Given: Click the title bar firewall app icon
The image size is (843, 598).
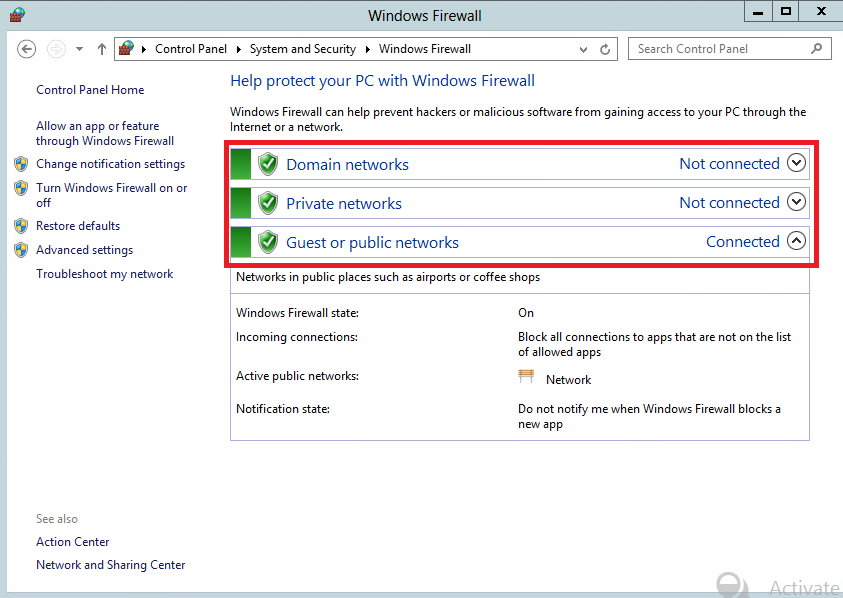Looking at the screenshot, I should pyautogui.click(x=17, y=15).
